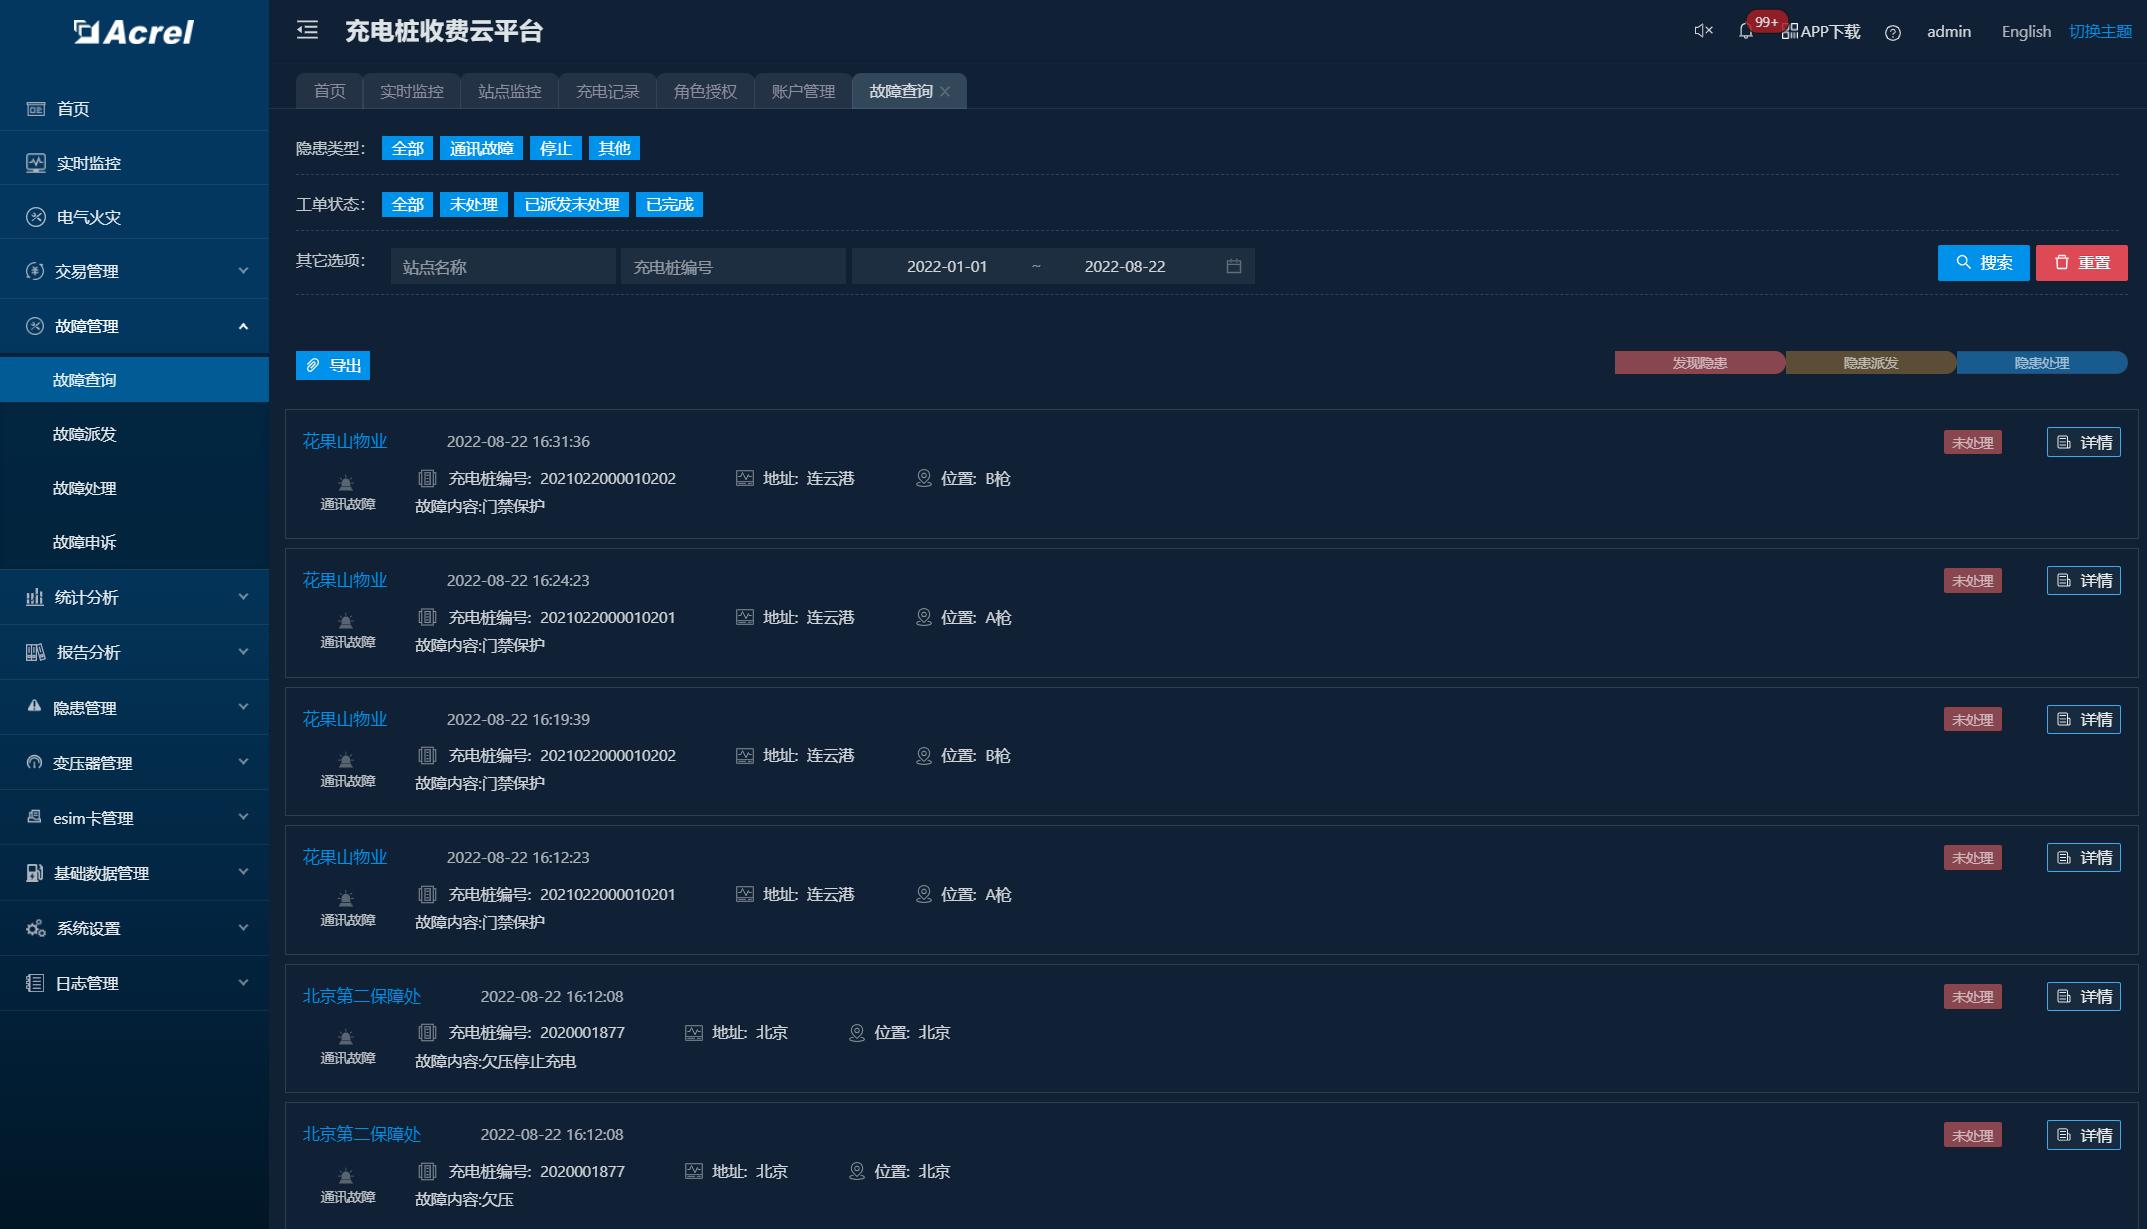Open 详情 for first 花果山物业 record
Image resolution: width=2147 pixels, height=1229 pixels.
[x=2083, y=442]
